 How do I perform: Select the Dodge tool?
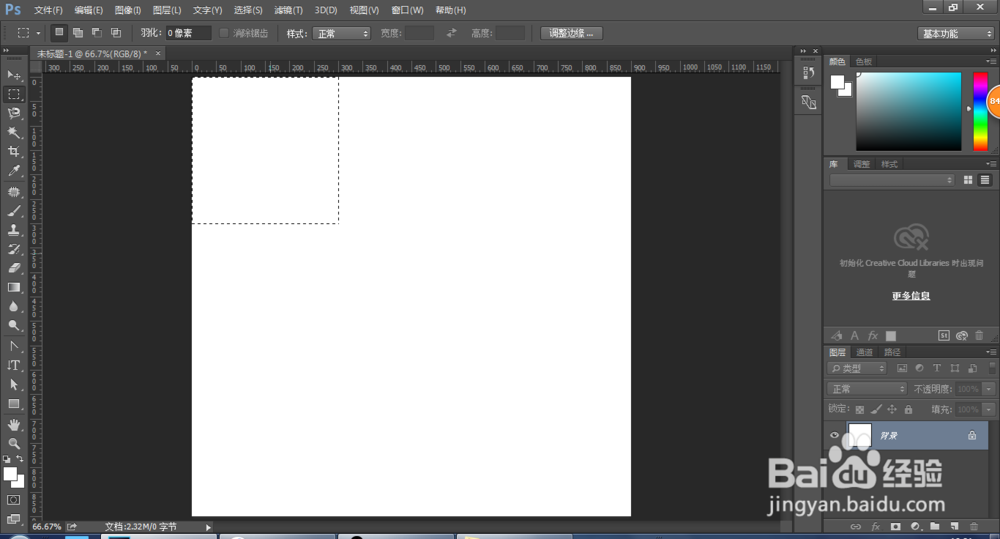click(14, 326)
